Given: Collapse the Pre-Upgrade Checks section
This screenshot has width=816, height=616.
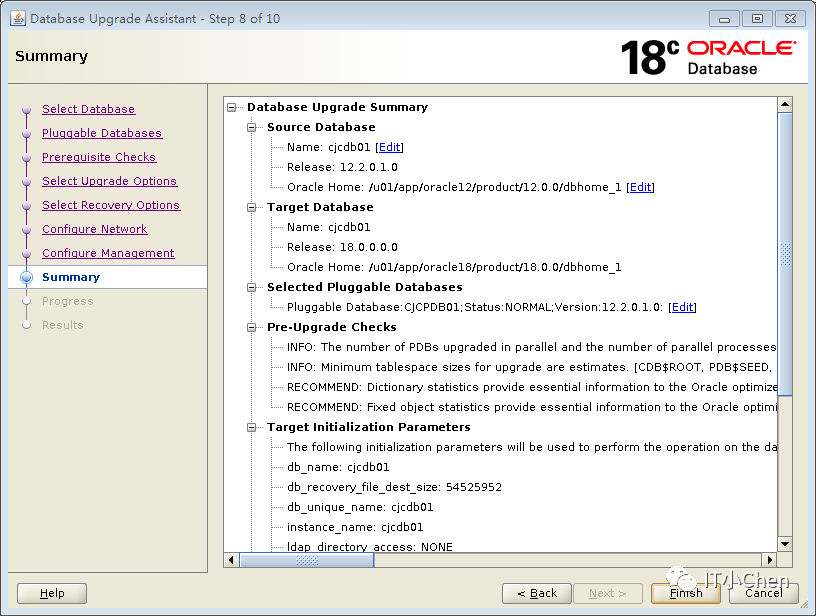Looking at the screenshot, I should [x=252, y=327].
